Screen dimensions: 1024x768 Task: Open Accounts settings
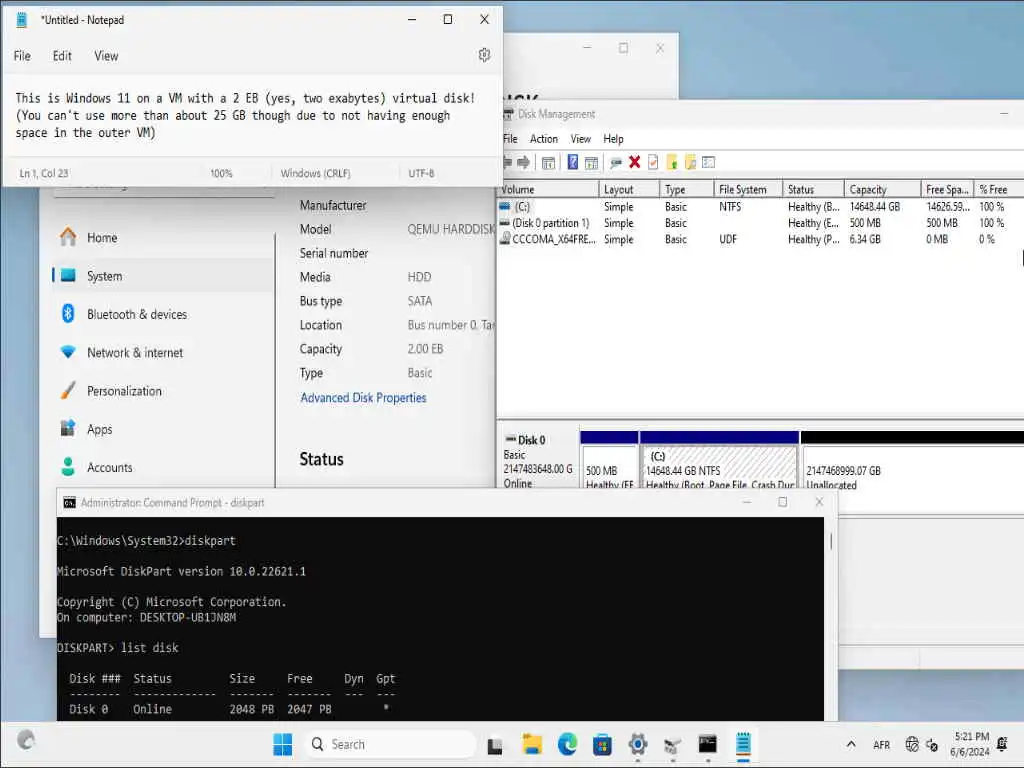pyautogui.click(x=163, y=468)
